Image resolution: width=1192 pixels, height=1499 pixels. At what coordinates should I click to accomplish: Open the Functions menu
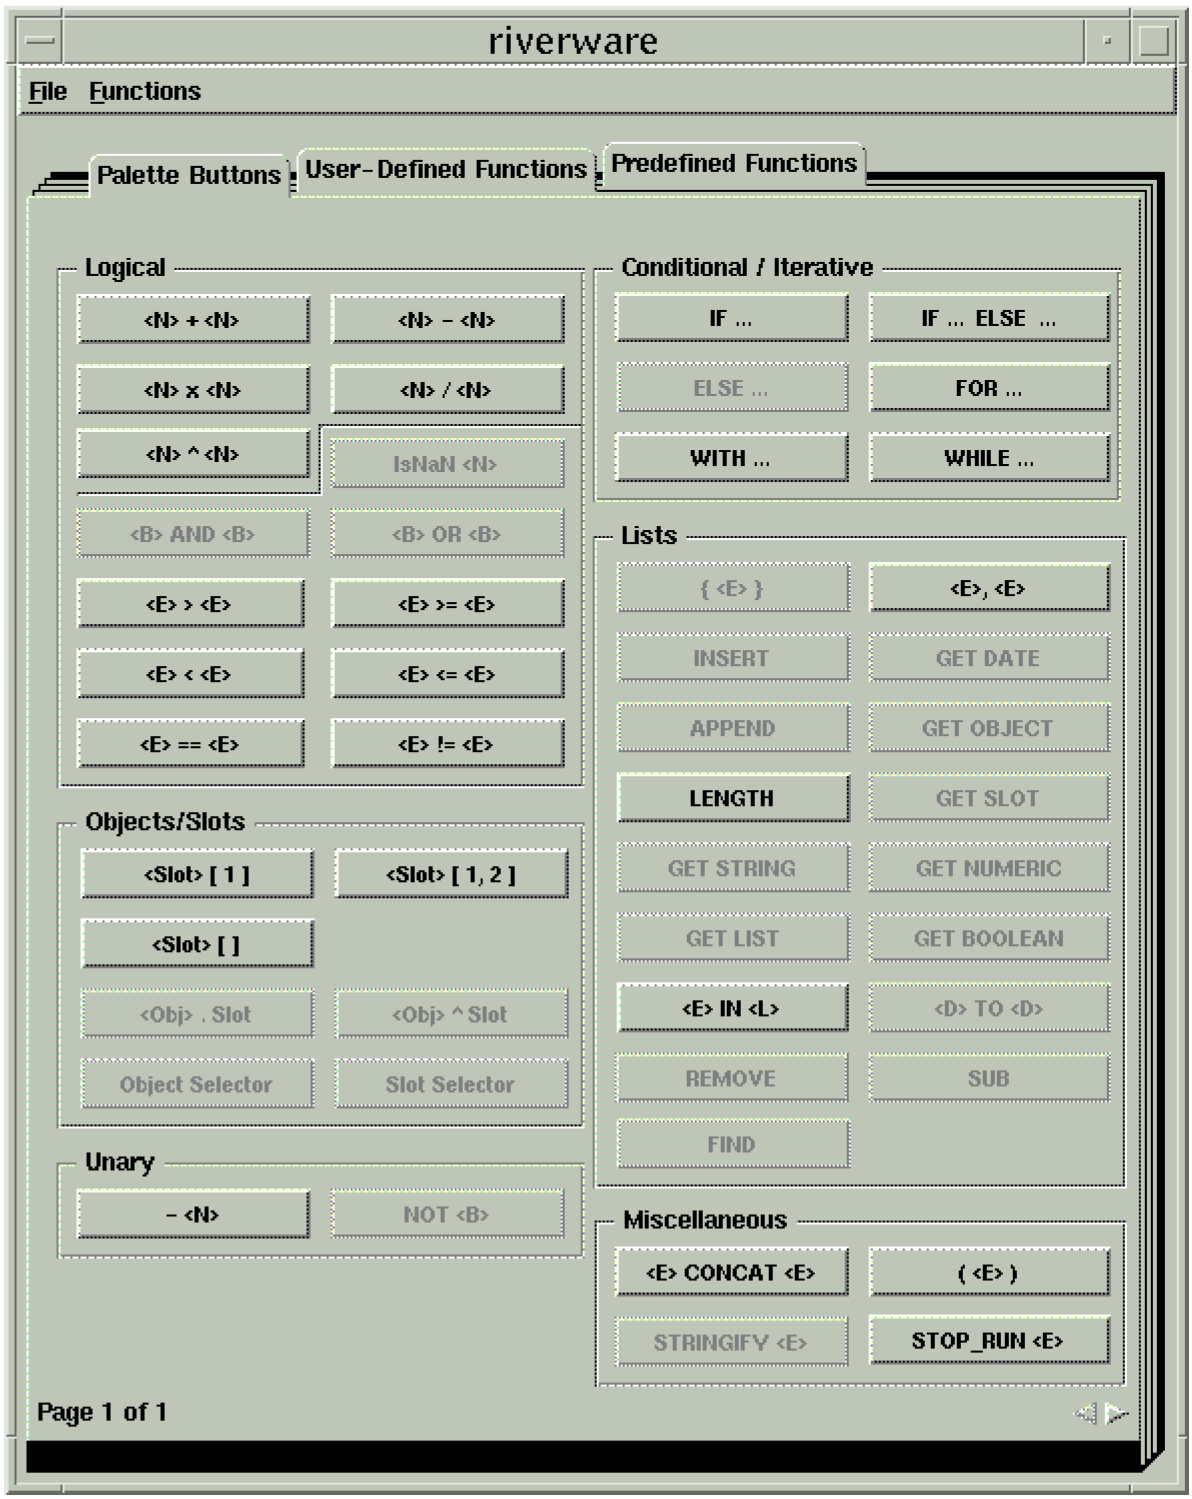click(x=145, y=91)
